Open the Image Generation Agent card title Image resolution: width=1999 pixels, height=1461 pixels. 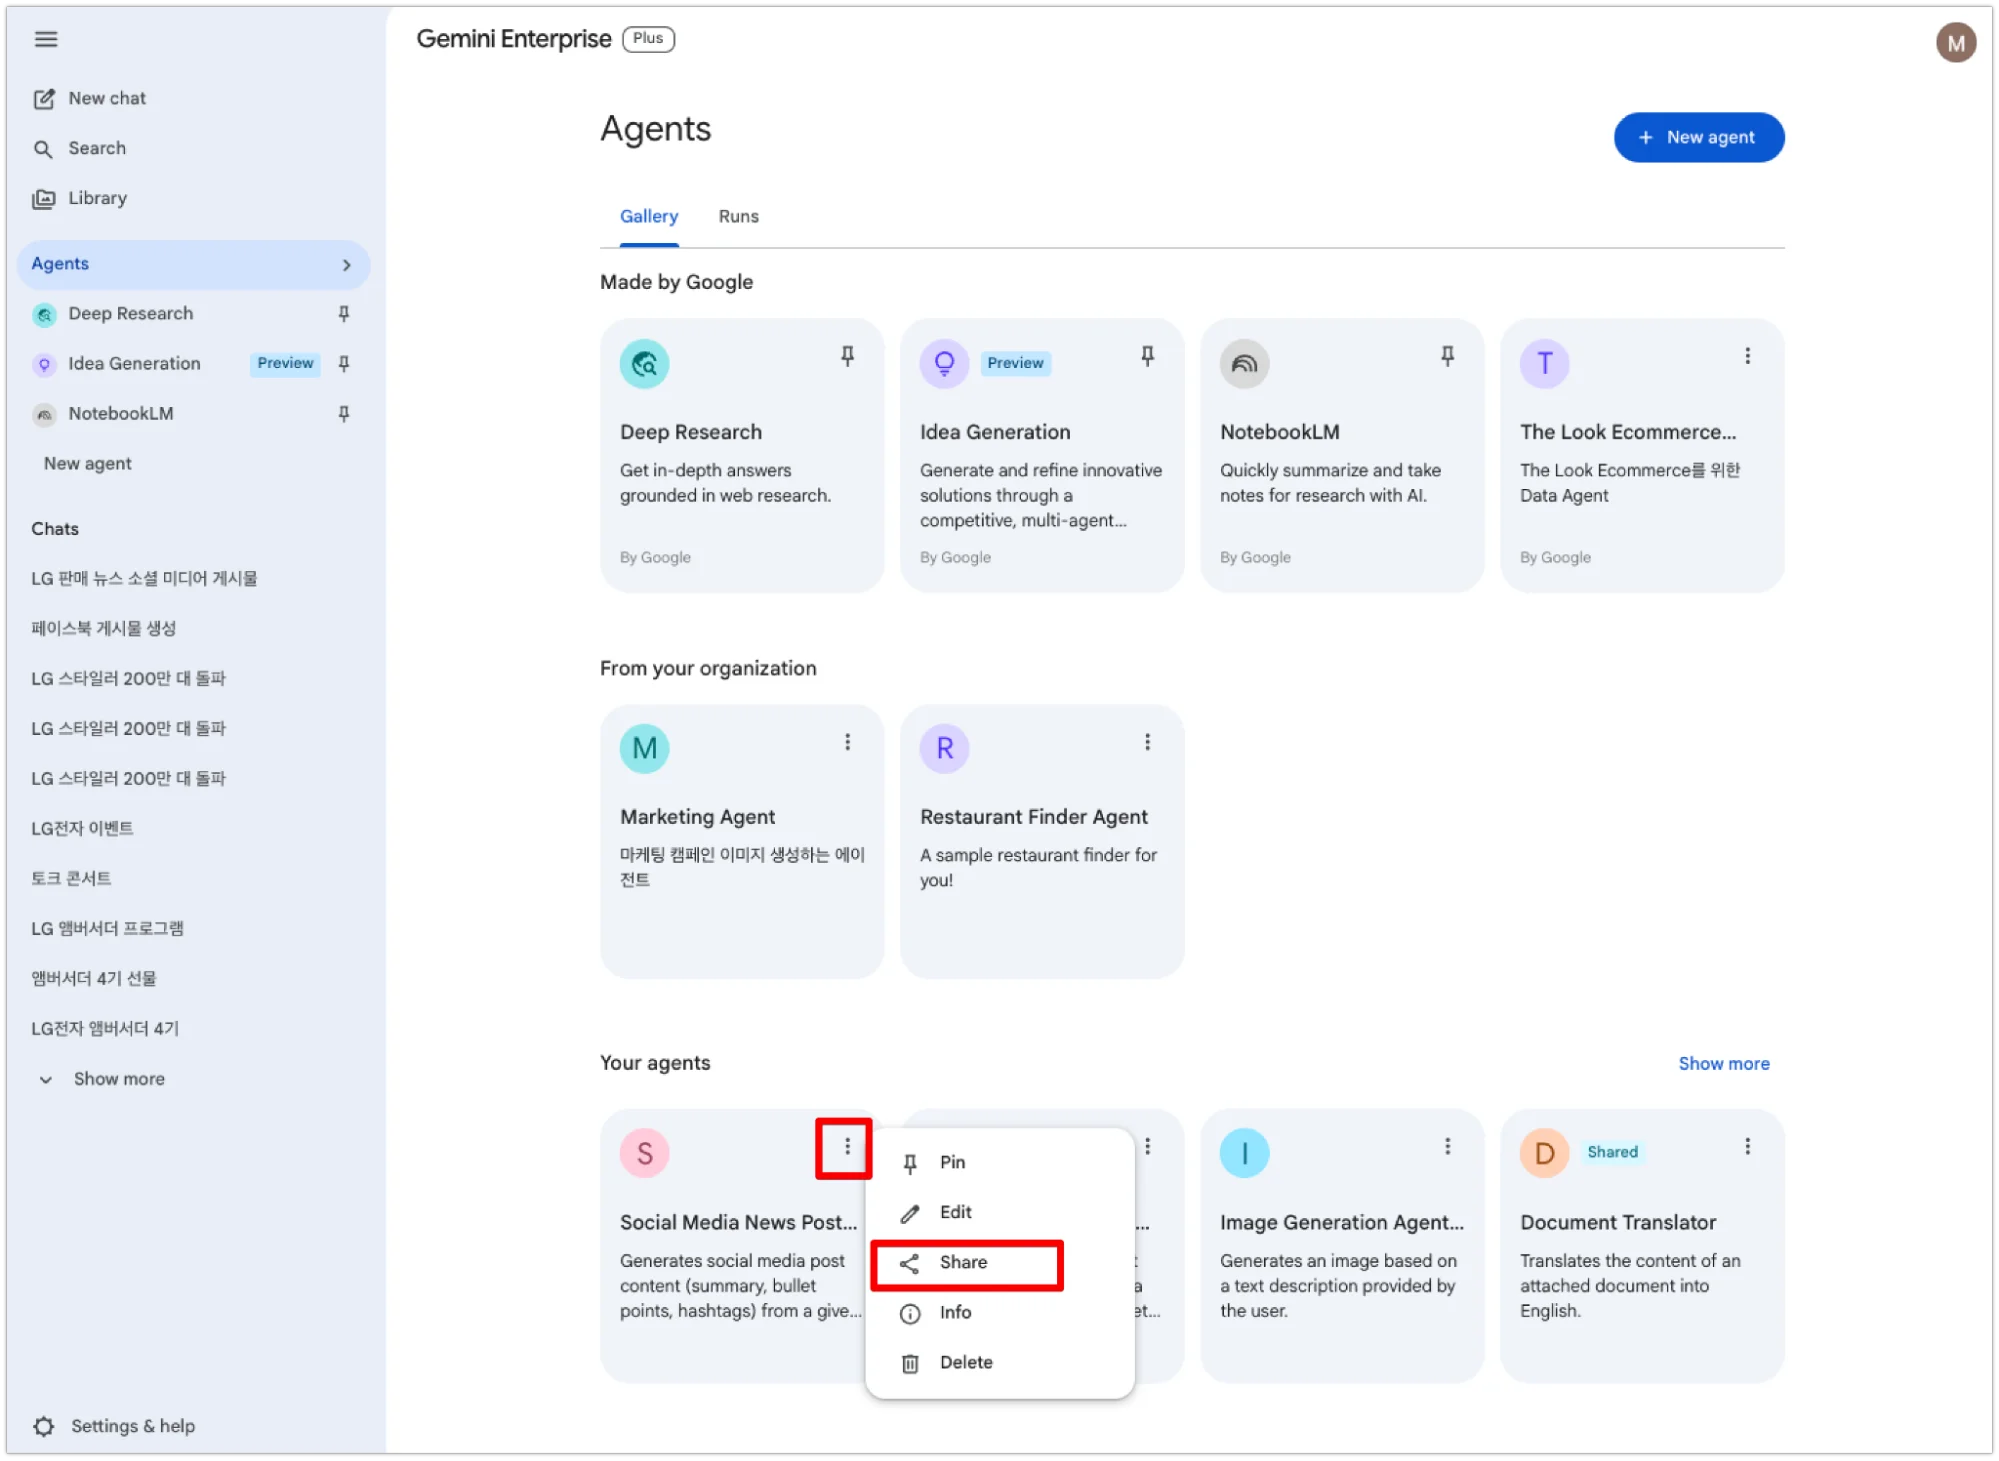coord(1341,1223)
